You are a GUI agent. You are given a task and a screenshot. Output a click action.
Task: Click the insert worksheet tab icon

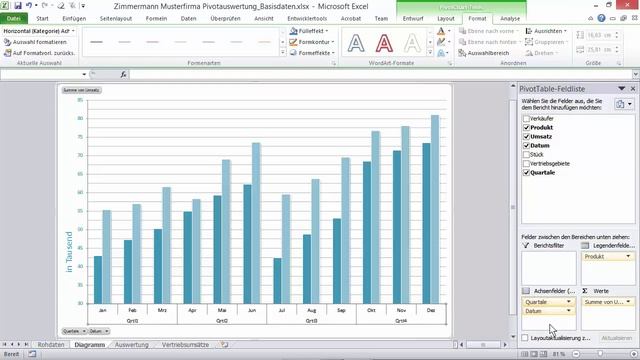pos(224,344)
